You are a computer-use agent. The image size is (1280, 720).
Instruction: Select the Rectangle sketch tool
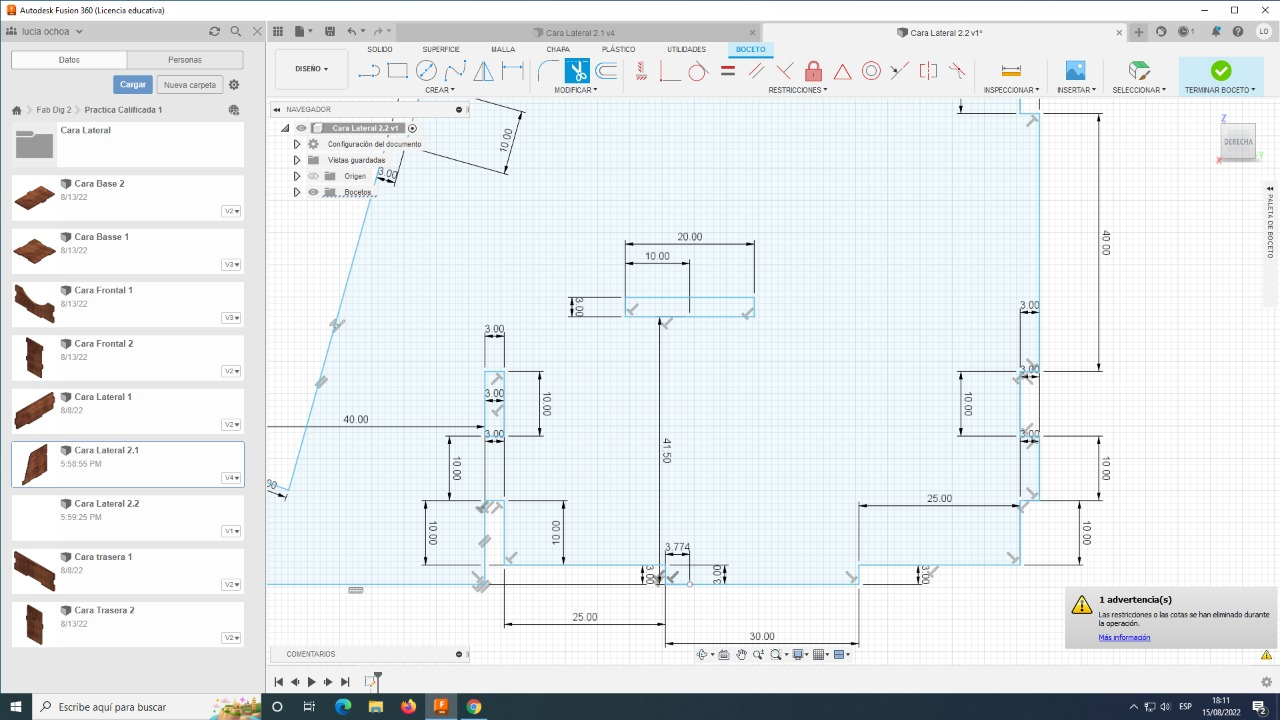point(397,71)
